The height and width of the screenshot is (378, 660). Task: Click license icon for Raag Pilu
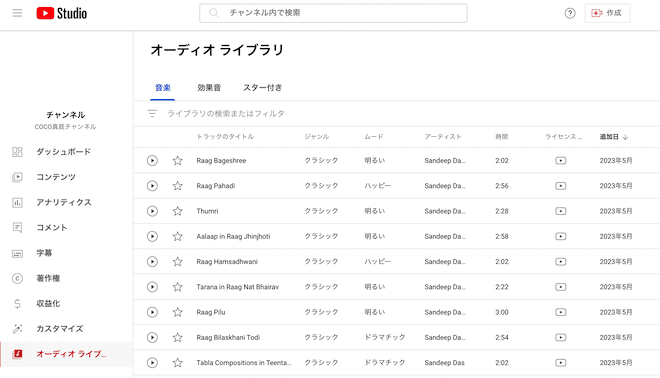pos(561,312)
